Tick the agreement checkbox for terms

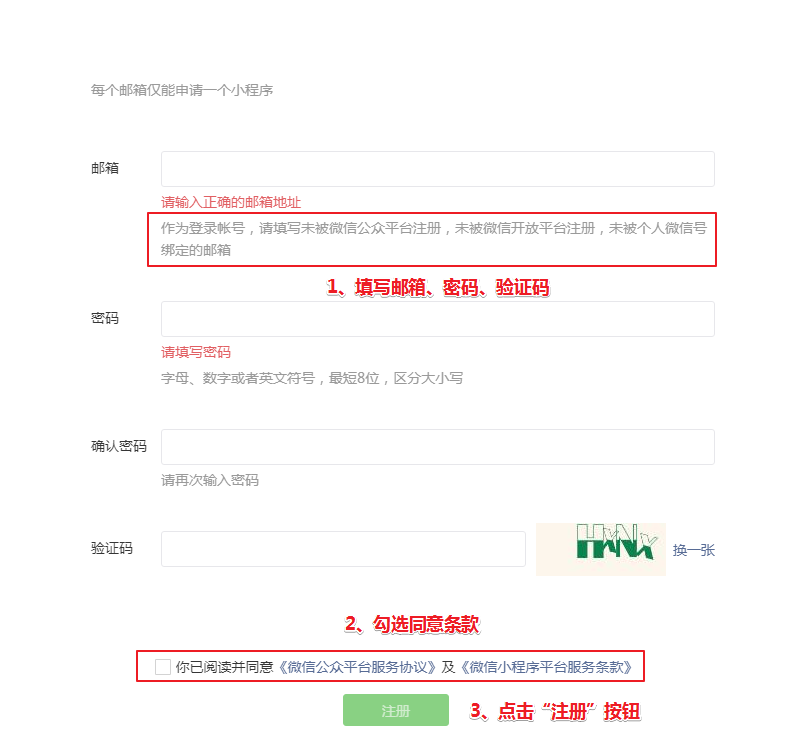tap(162, 667)
